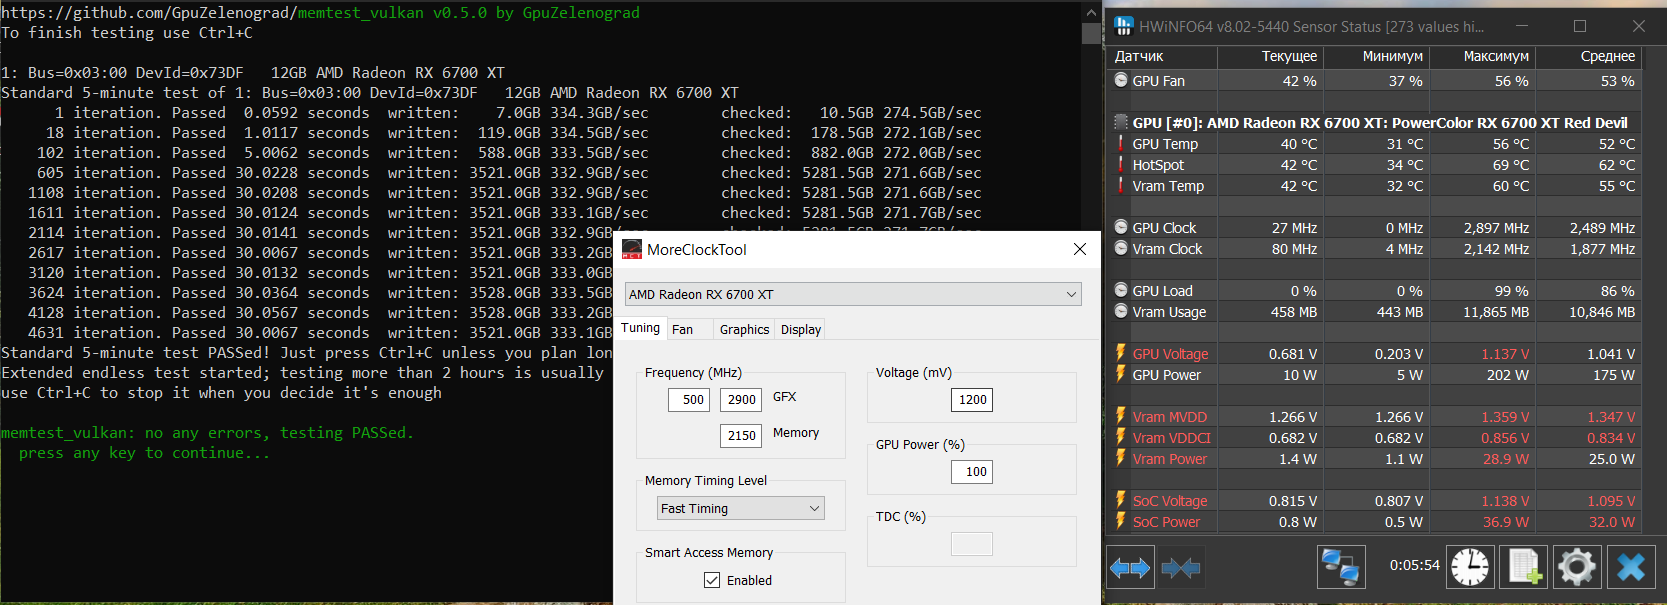Viewport: 1667px width, 605px height.
Task: Click the GPU Fan current value 42 %
Action: (x=1299, y=80)
